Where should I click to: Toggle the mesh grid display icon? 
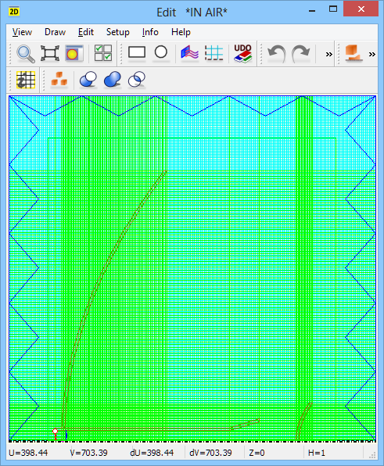[x=214, y=53]
